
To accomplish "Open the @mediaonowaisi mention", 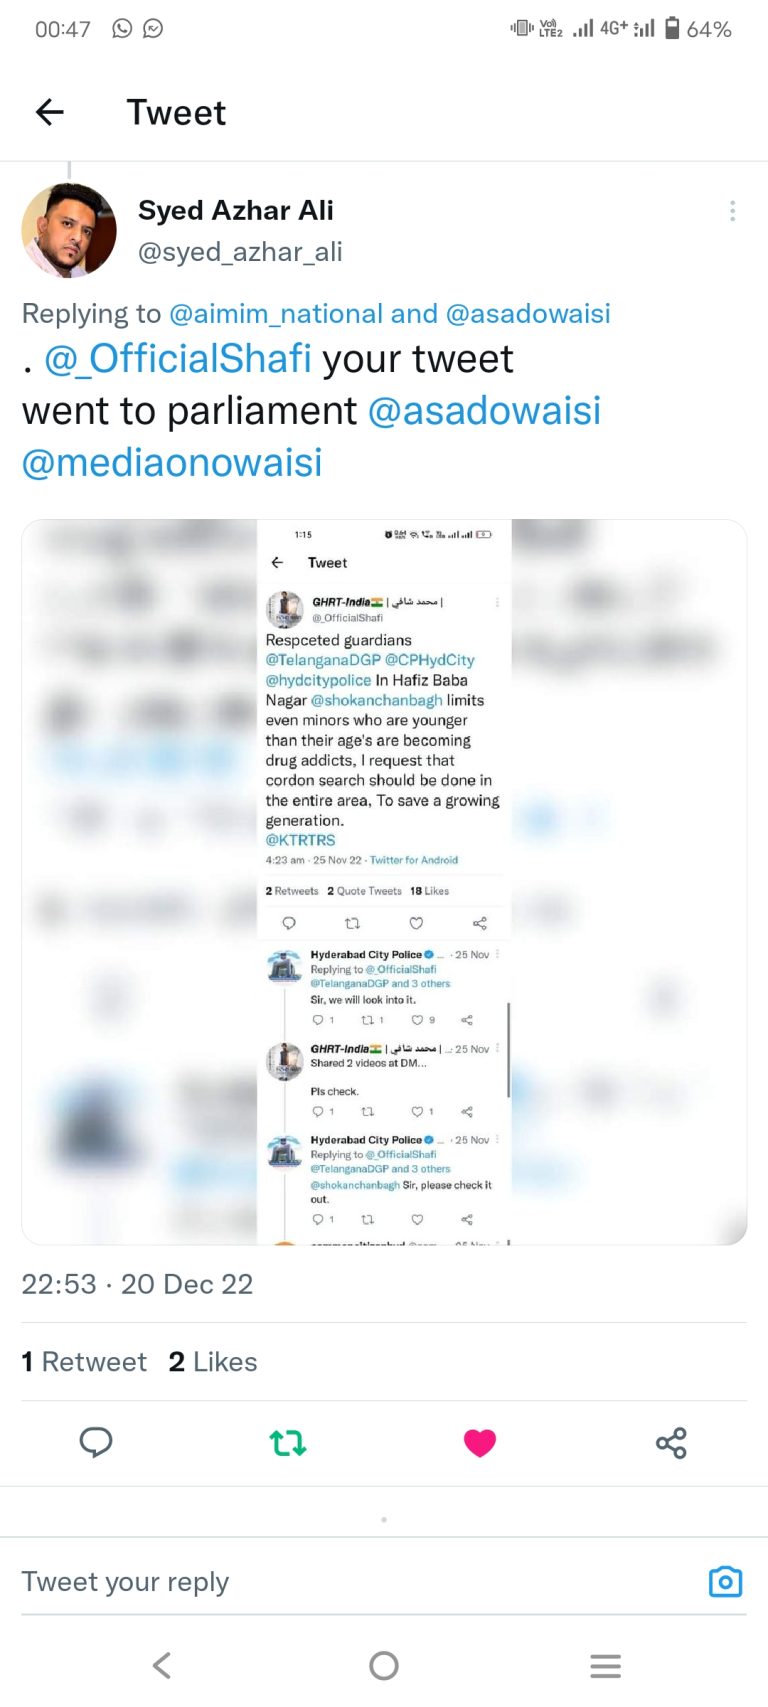I will (172, 462).
